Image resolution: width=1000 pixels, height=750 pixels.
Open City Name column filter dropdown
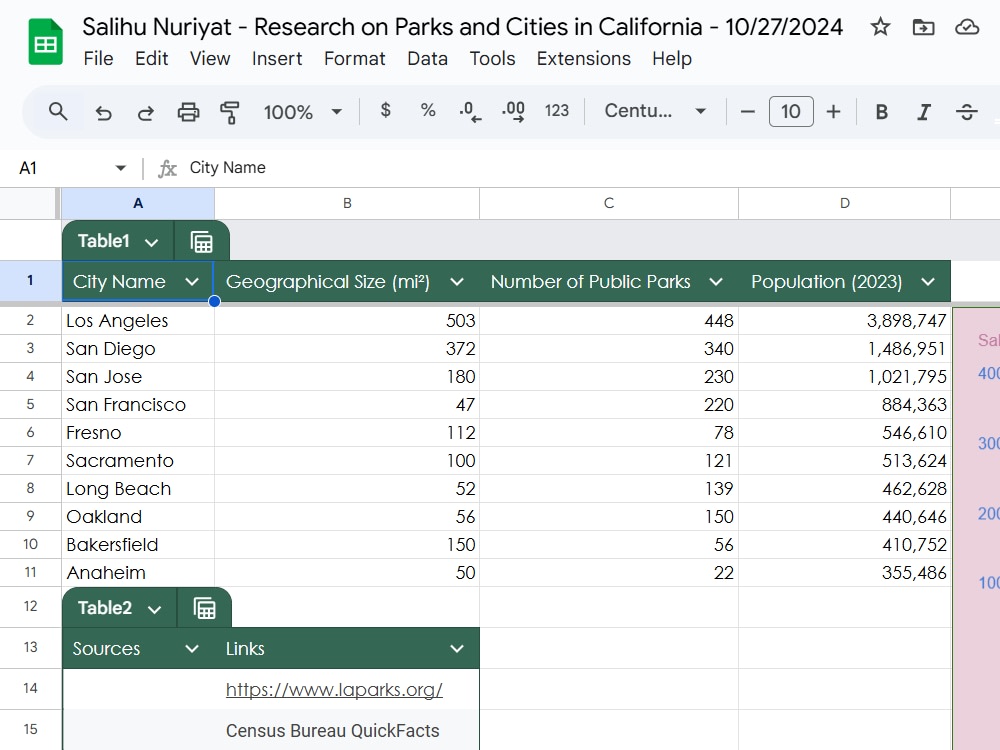click(x=192, y=282)
